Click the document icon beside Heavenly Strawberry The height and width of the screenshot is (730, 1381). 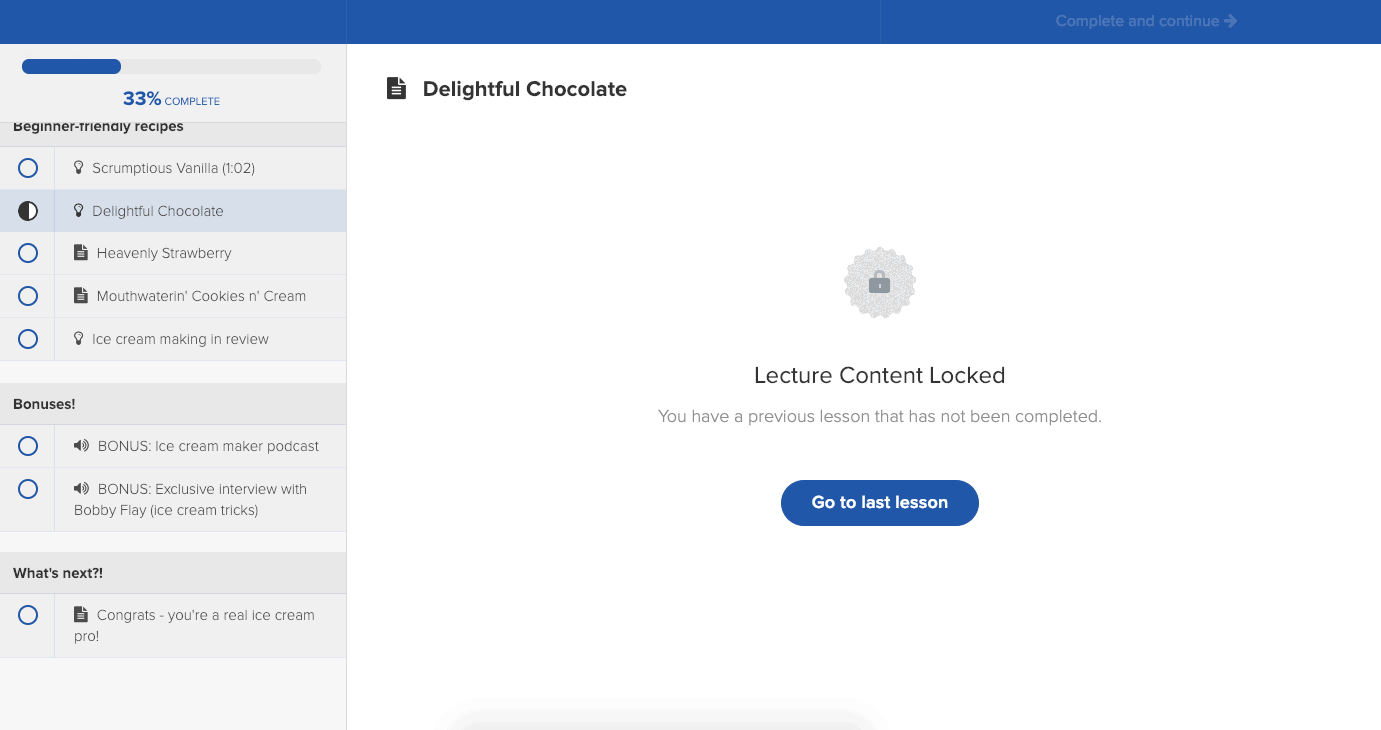[x=81, y=253]
